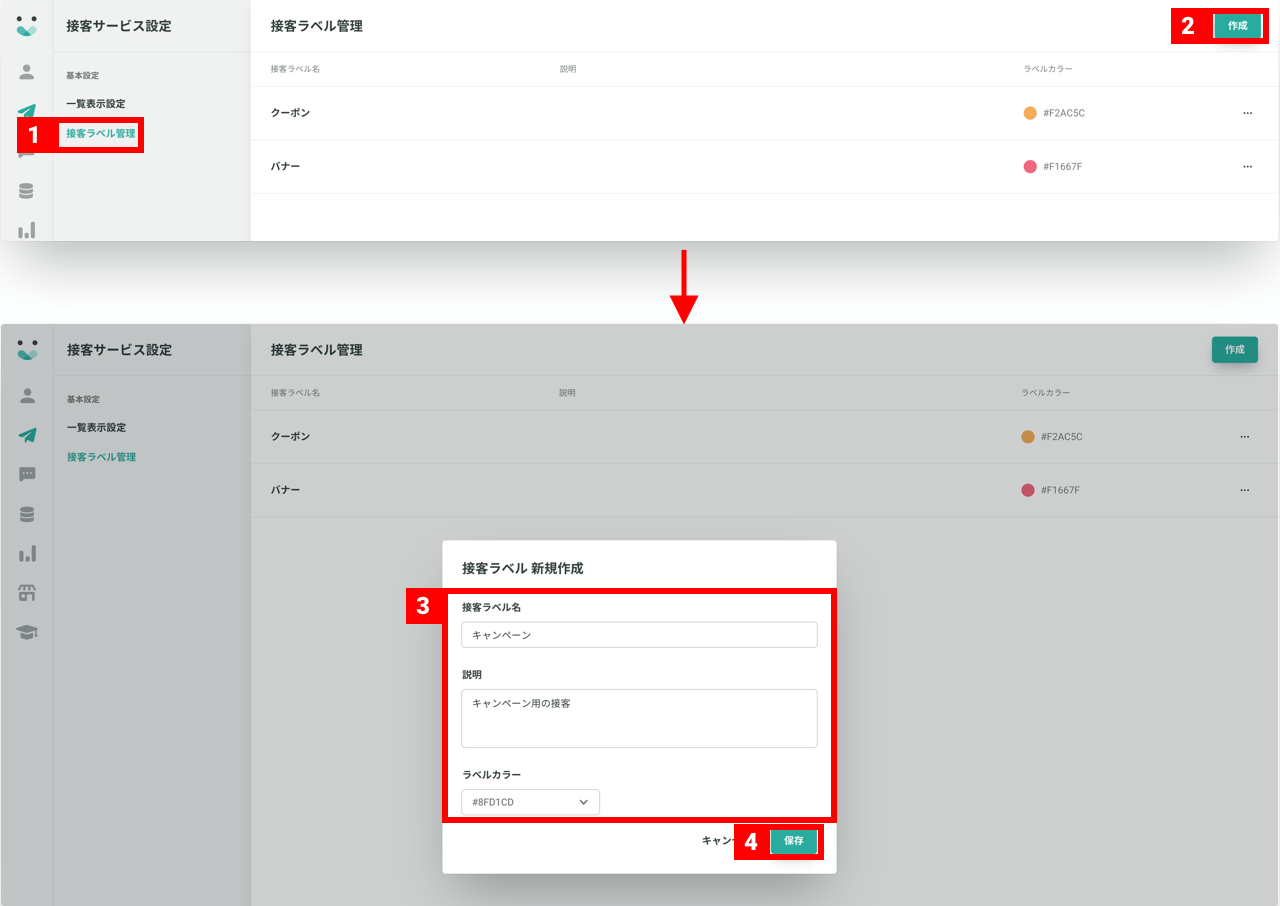Open more menu for バナー row, upper screenshot
Viewport: 1280px width, 906px height.
1247,167
